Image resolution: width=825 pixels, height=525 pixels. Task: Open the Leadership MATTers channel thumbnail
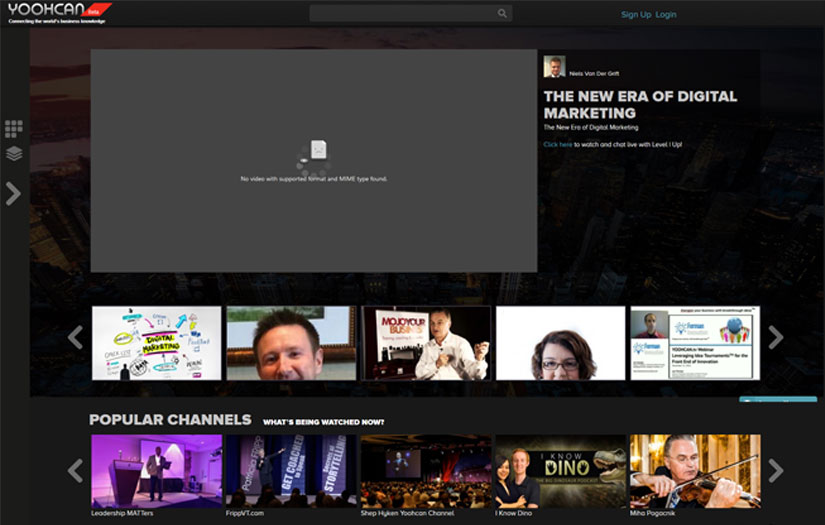157,471
